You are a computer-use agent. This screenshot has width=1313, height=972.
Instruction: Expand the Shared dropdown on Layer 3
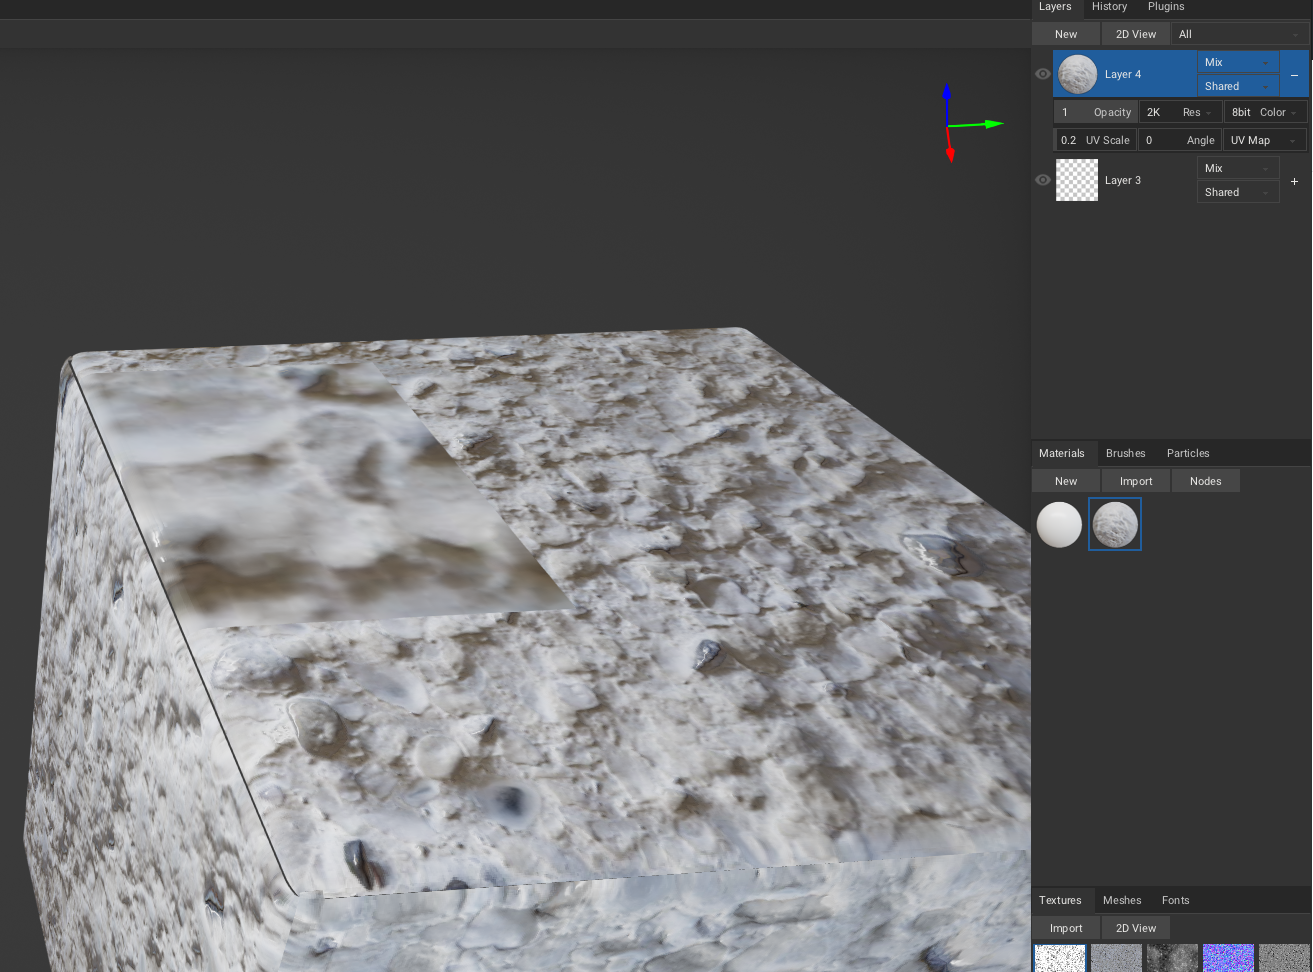click(x=1238, y=191)
